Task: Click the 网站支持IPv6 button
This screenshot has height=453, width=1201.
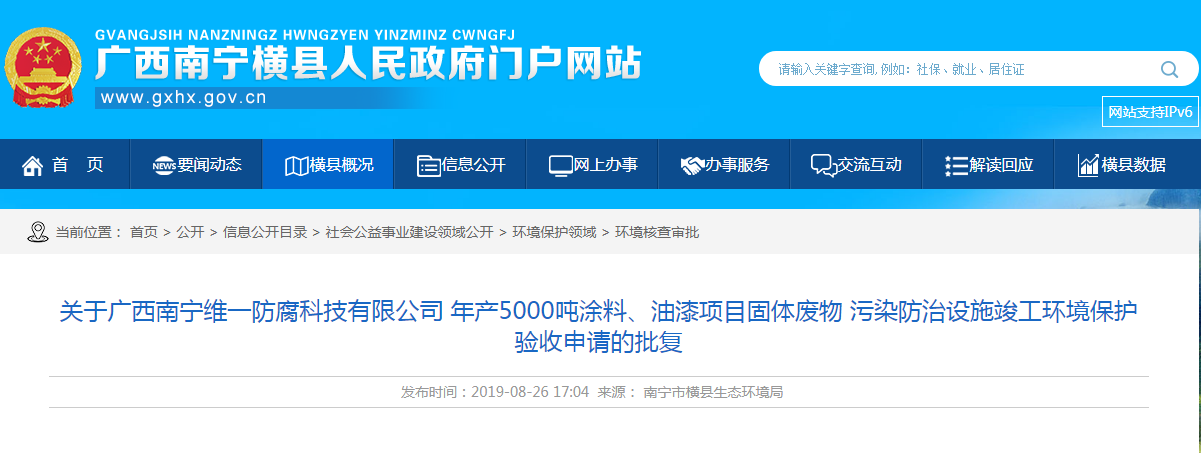Action: click(x=1150, y=111)
